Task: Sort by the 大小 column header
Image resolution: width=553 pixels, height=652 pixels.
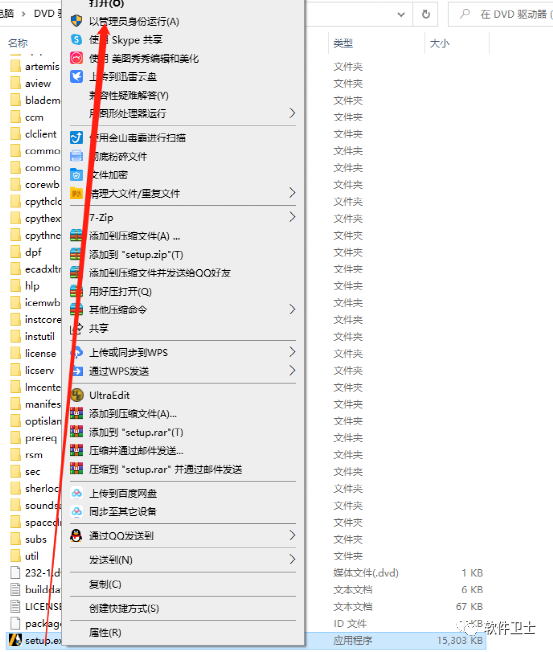Action: click(439, 43)
